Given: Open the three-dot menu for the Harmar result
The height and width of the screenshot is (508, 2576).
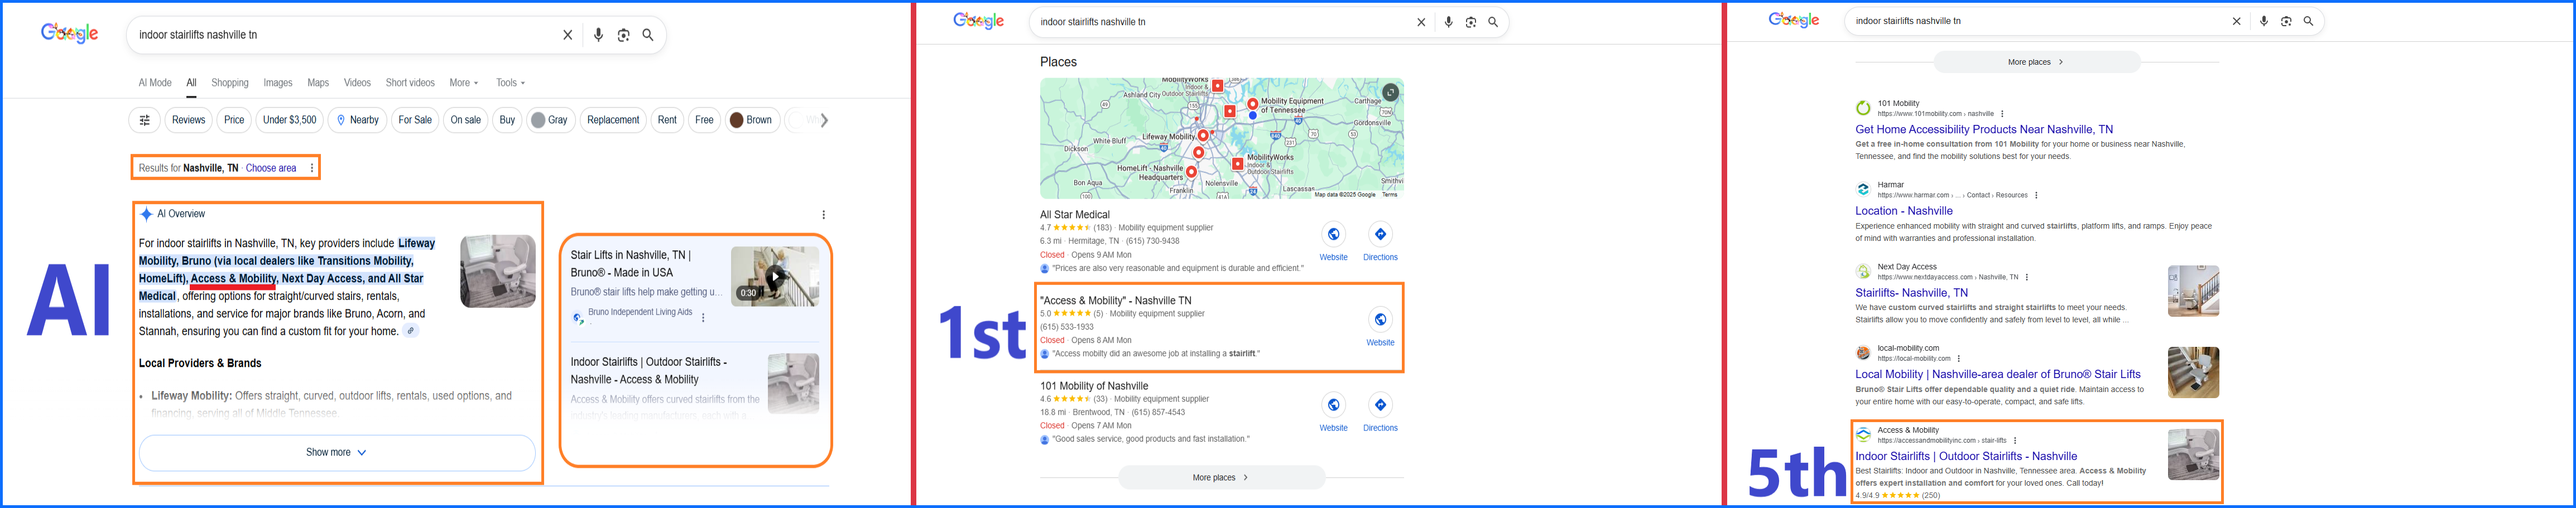Looking at the screenshot, I should (2036, 195).
